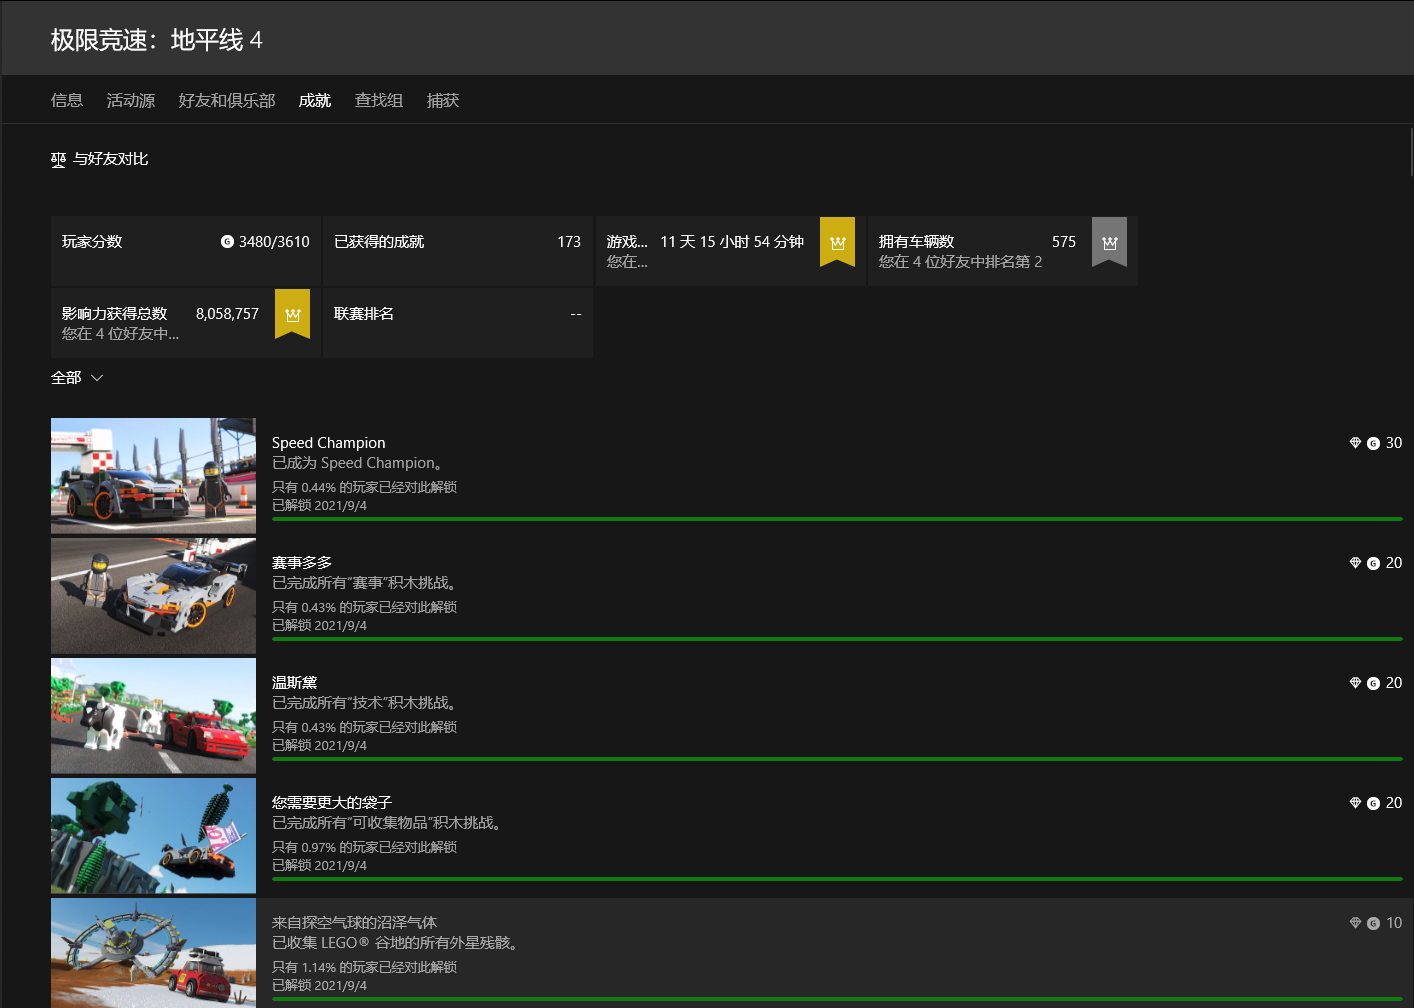Click the 温斯黛 achievement title
This screenshot has width=1414, height=1008.
tap(295, 683)
